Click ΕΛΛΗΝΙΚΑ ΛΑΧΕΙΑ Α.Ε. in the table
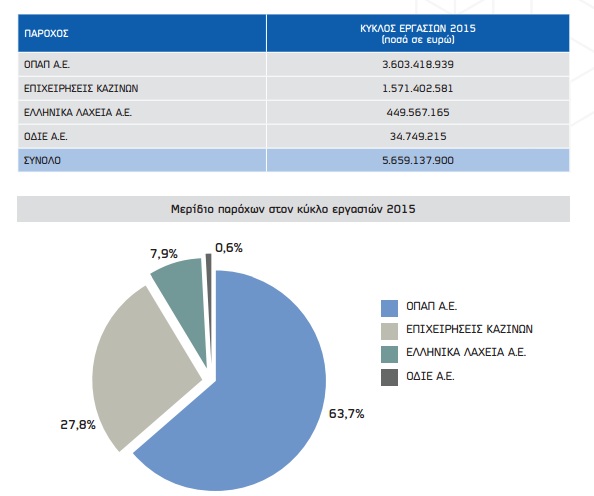 click(x=78, y=113)
